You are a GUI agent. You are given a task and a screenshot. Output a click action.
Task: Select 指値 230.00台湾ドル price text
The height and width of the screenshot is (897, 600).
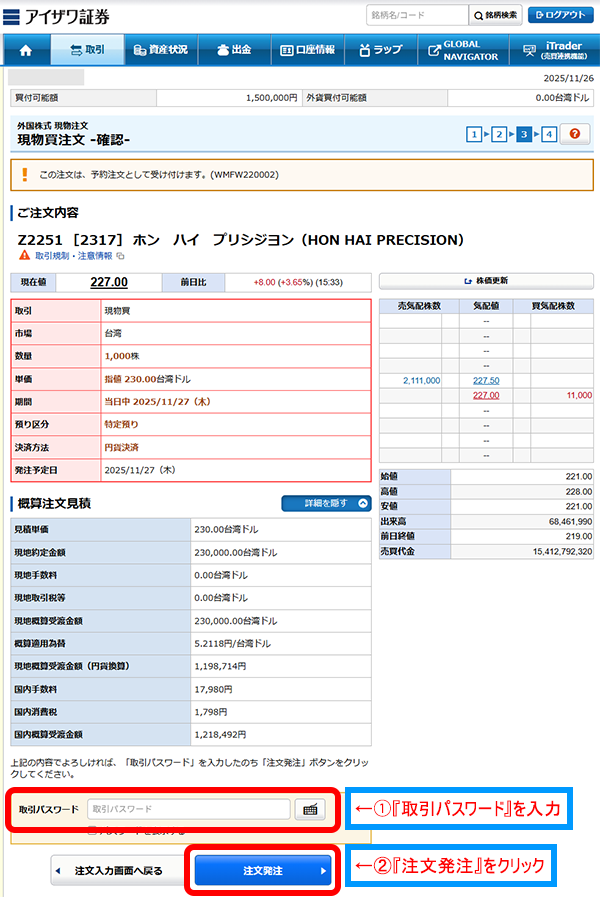148,379
